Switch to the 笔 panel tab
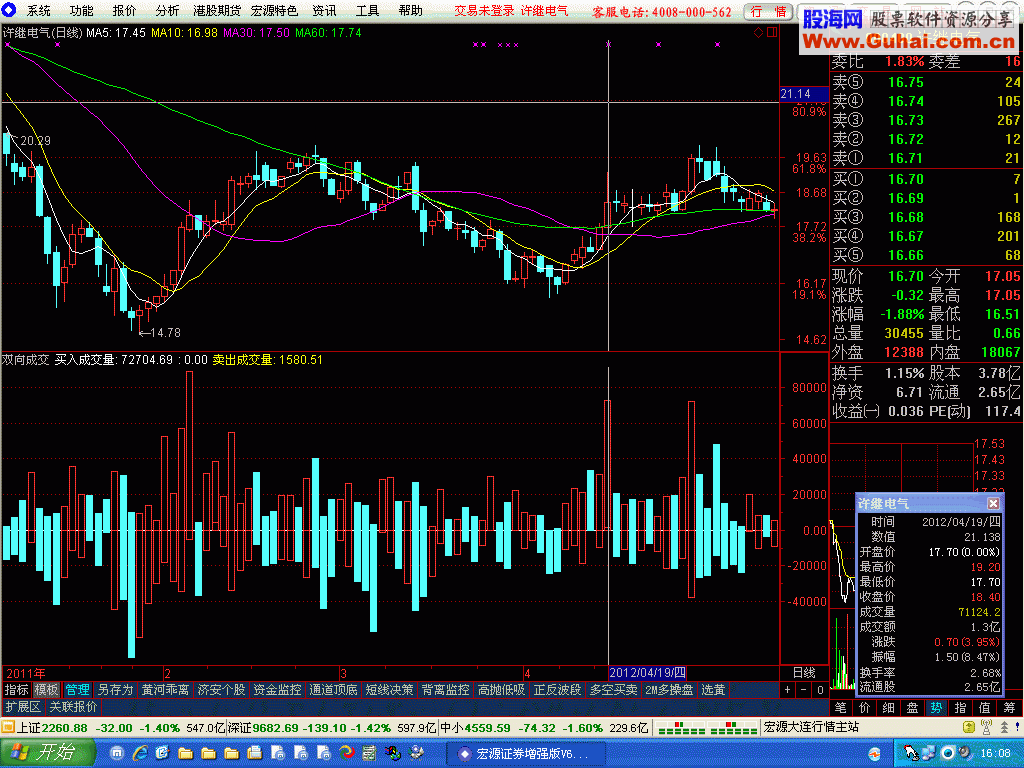The image size is (1024, 768). coord(840,708)
